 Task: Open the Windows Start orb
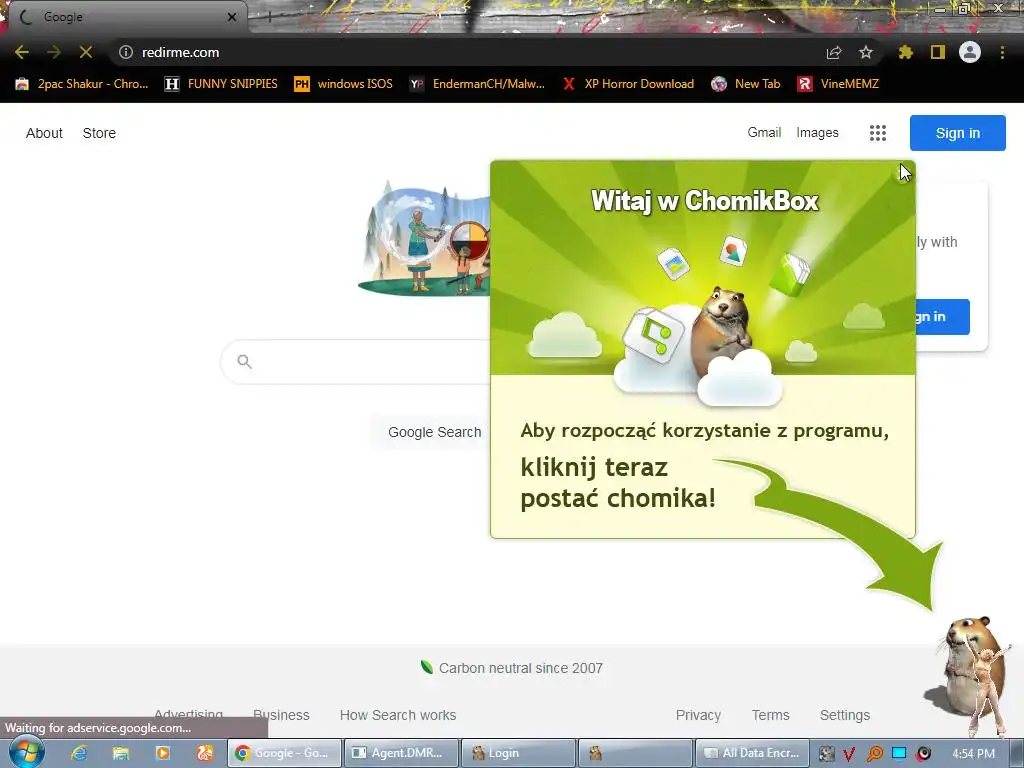[26, 752]
